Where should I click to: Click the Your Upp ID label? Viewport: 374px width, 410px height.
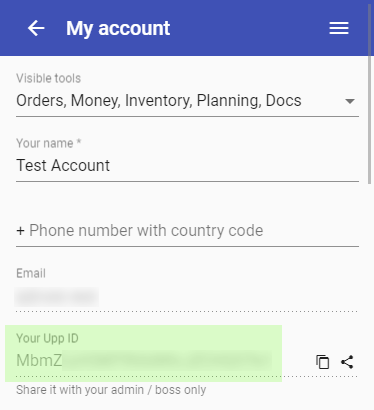pos(47,338)
